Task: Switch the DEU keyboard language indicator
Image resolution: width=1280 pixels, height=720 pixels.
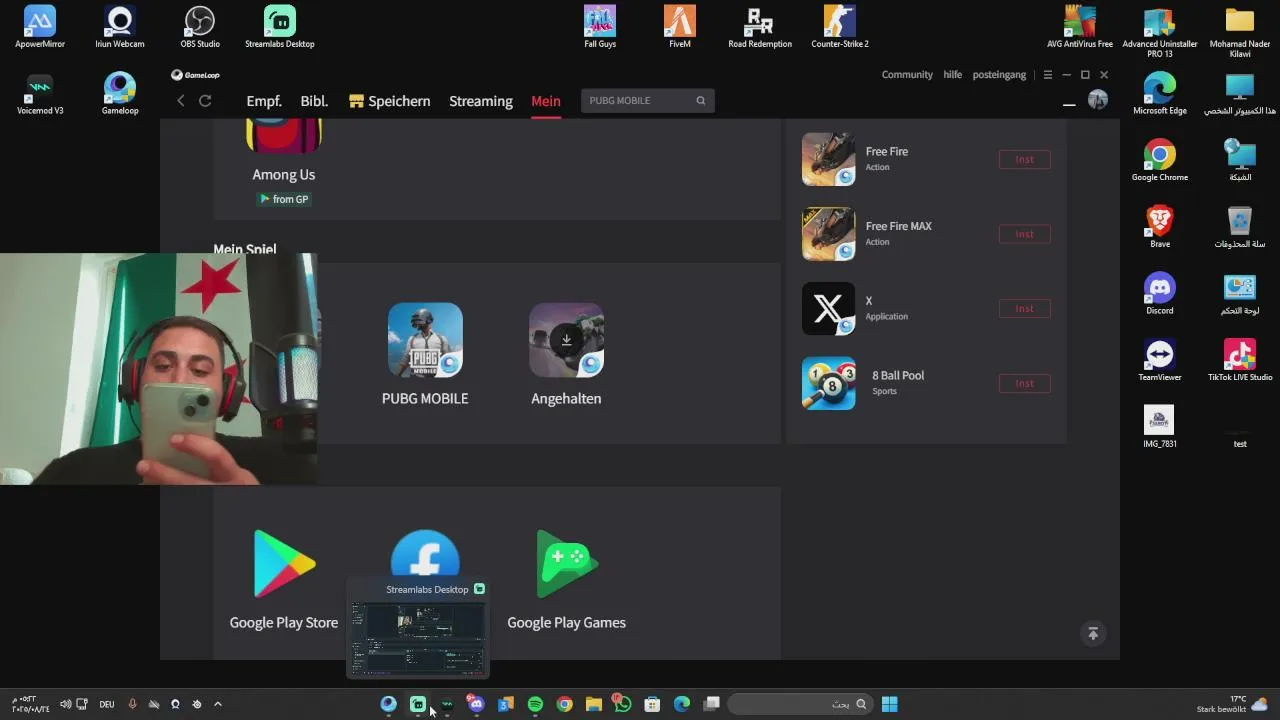Action: pyautogui.click(x=107, y=704)
